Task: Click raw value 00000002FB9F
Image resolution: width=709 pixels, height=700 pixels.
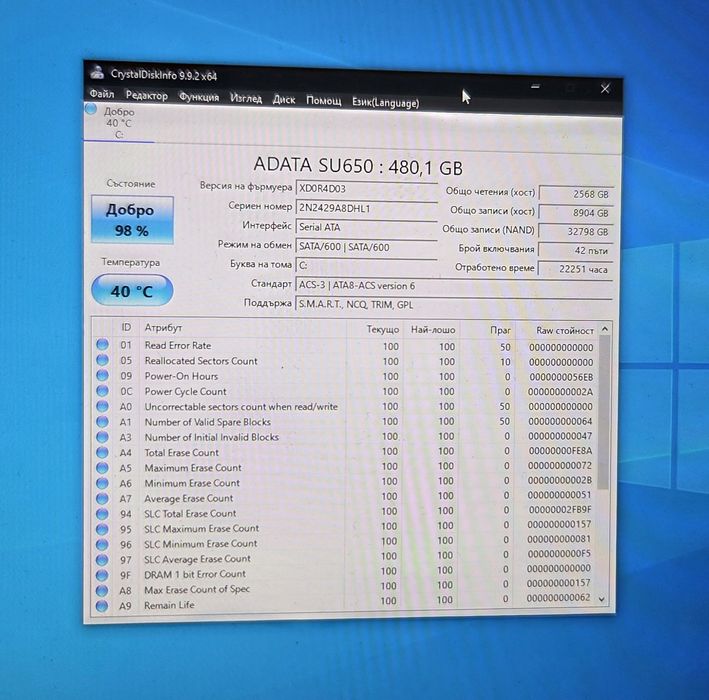Action: (x=560, y=510)
